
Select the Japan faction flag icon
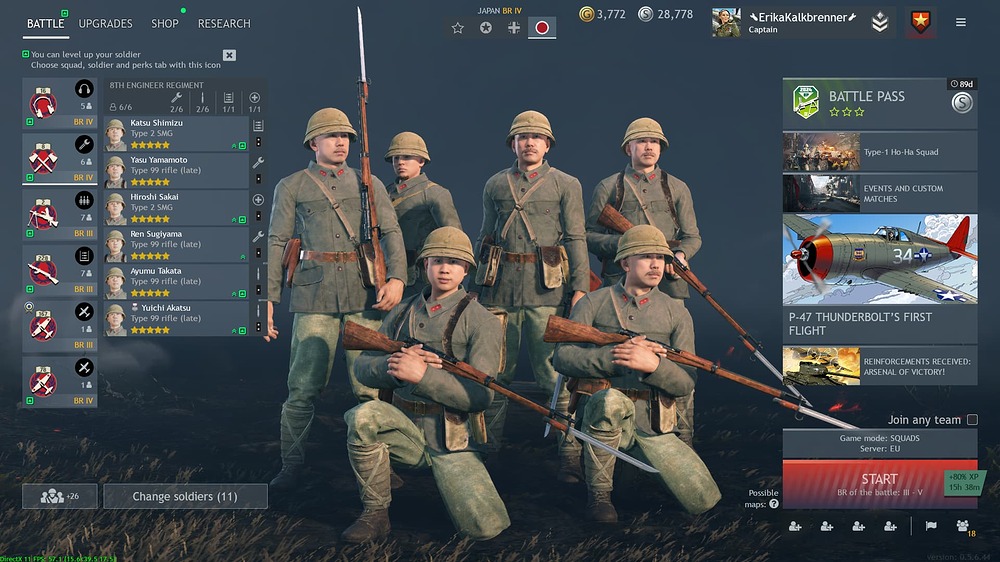(542, 27)
